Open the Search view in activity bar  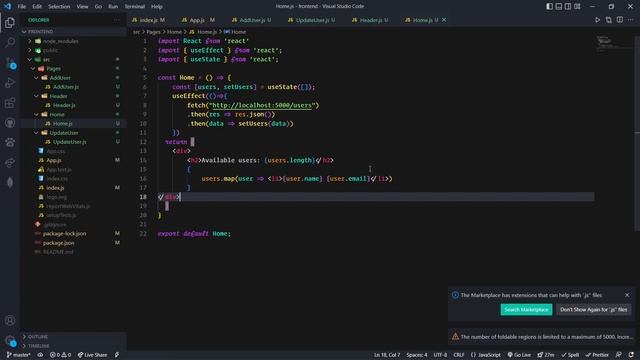[10, 42]
